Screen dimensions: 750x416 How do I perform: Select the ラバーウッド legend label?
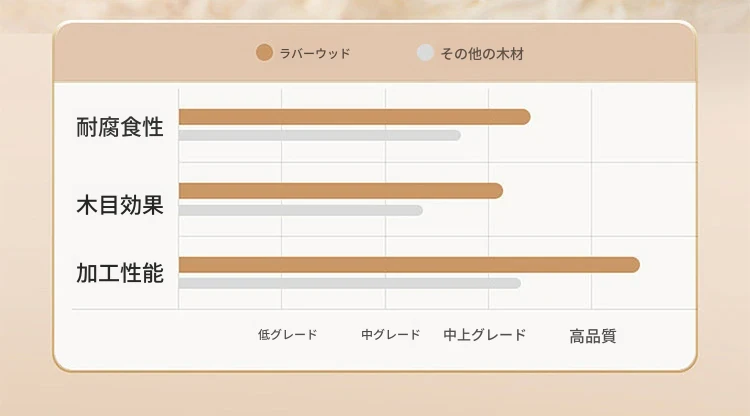pyautogui.click(x=315, y=53)
